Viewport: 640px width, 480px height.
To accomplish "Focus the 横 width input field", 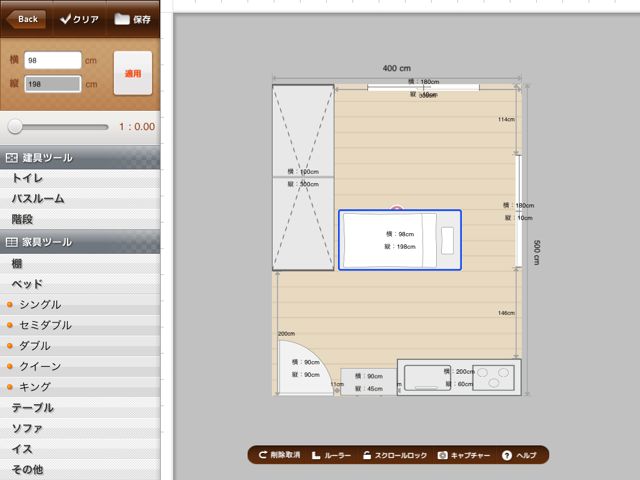I will pos(53,60).
